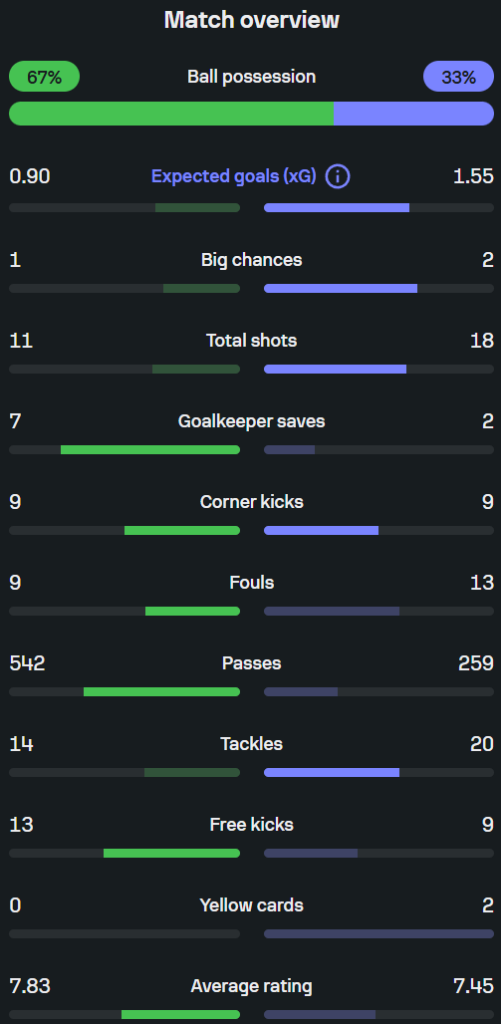Click the green Passes bar
Image resolution: width=501 pixels, height=1024 pixels.
161,692
